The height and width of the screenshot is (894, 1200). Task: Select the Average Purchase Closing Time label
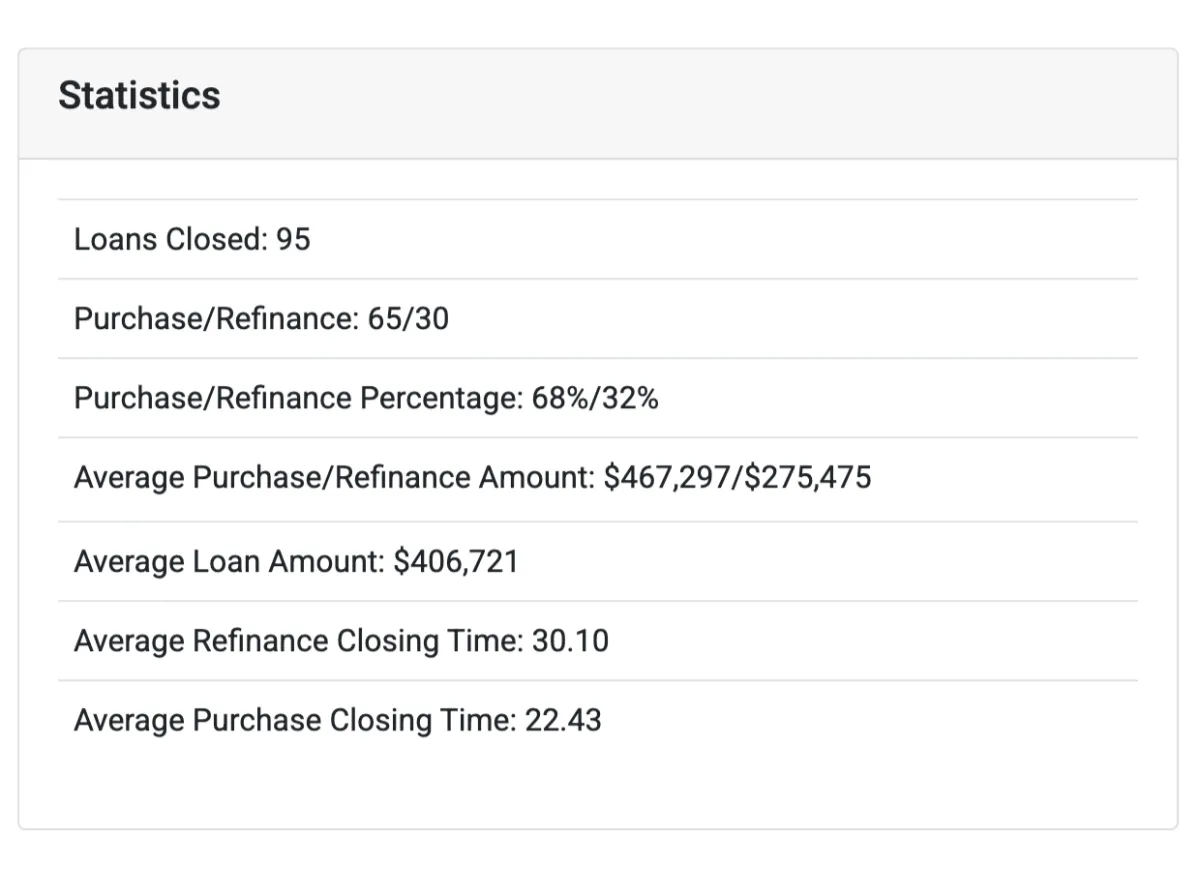point(295,720)
